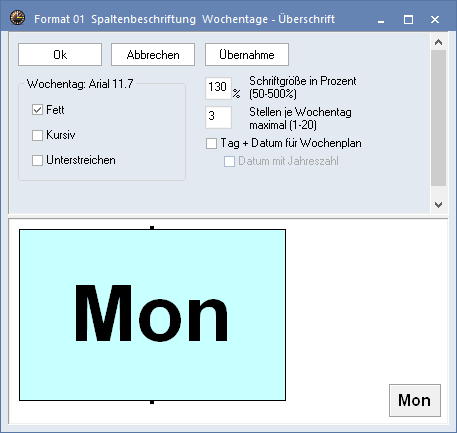Close the Format 01 dialog window

(x=435, y=19)
